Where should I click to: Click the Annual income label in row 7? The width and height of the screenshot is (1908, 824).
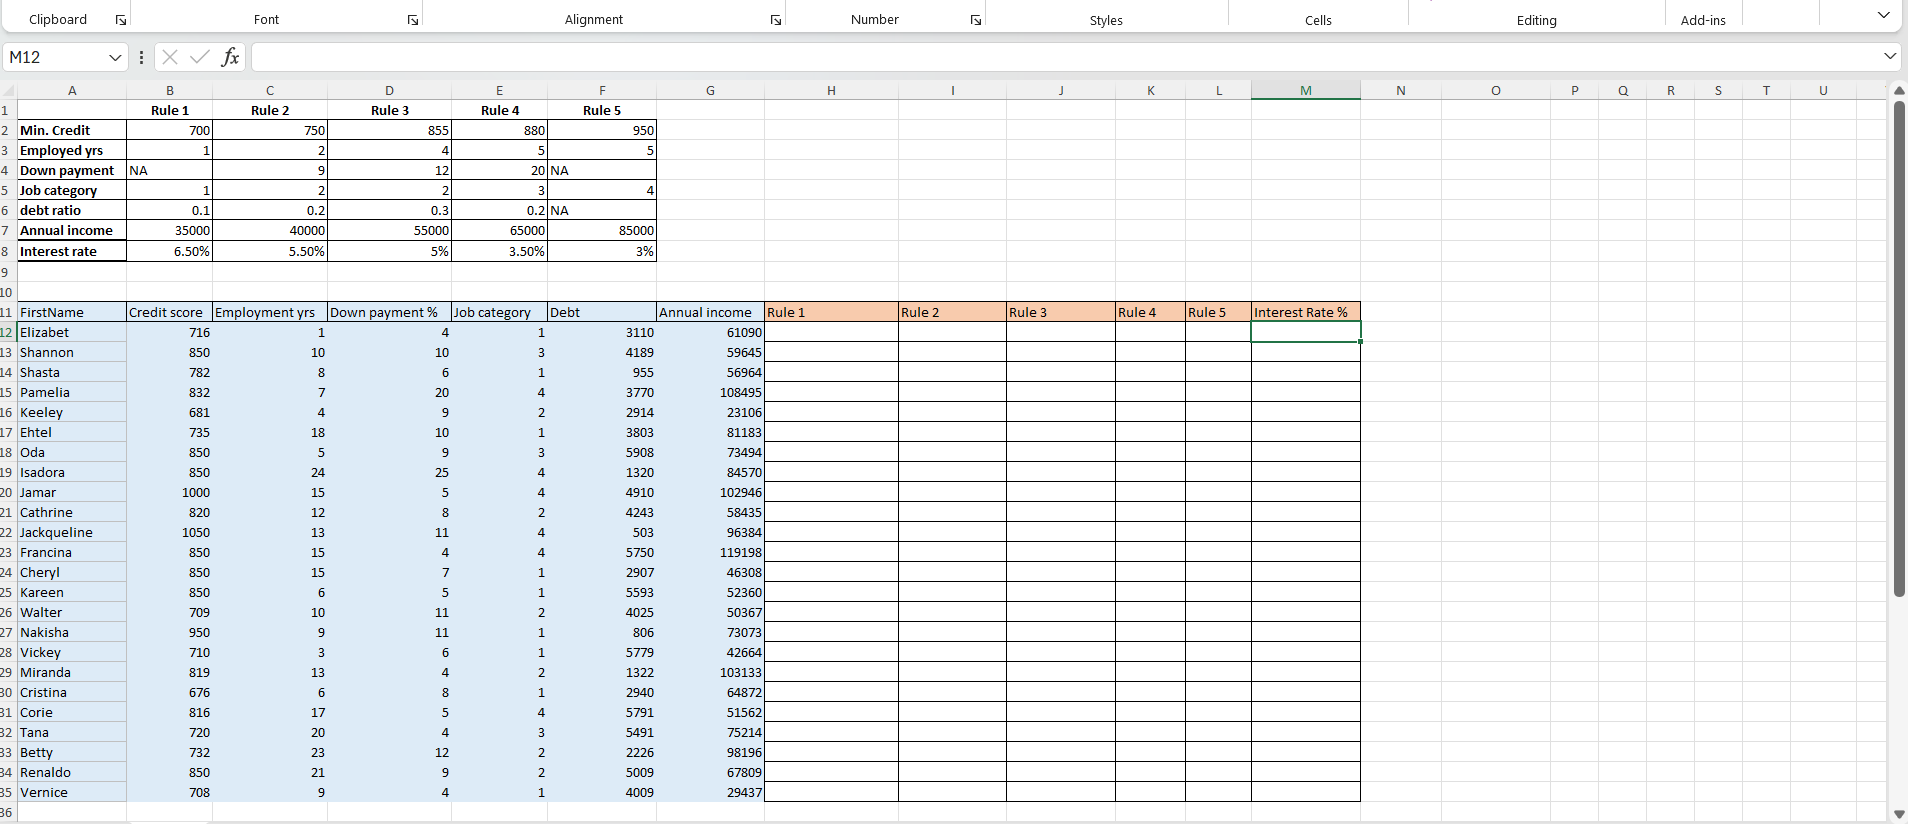point(72,230)
